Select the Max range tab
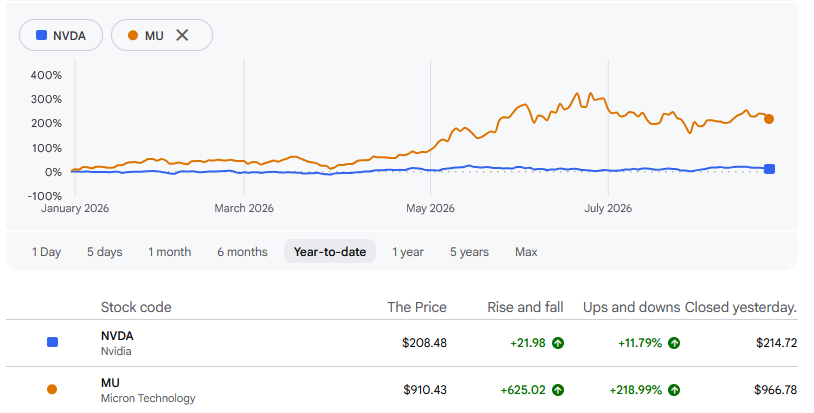 click(x=526, y=252)
